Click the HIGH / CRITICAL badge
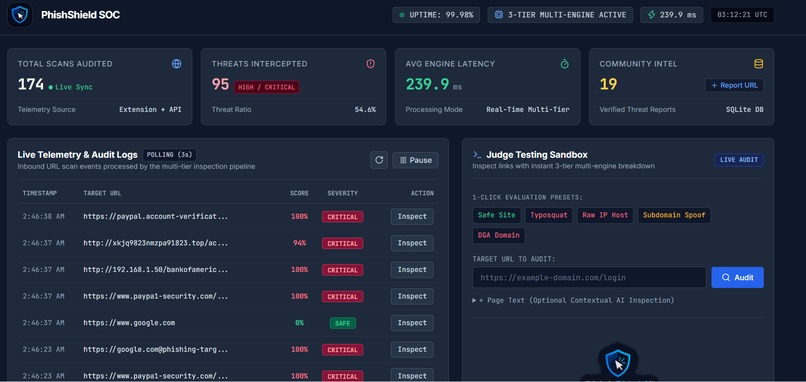The width and height of the screenshot is (806, 382). (x=266, y=87)
